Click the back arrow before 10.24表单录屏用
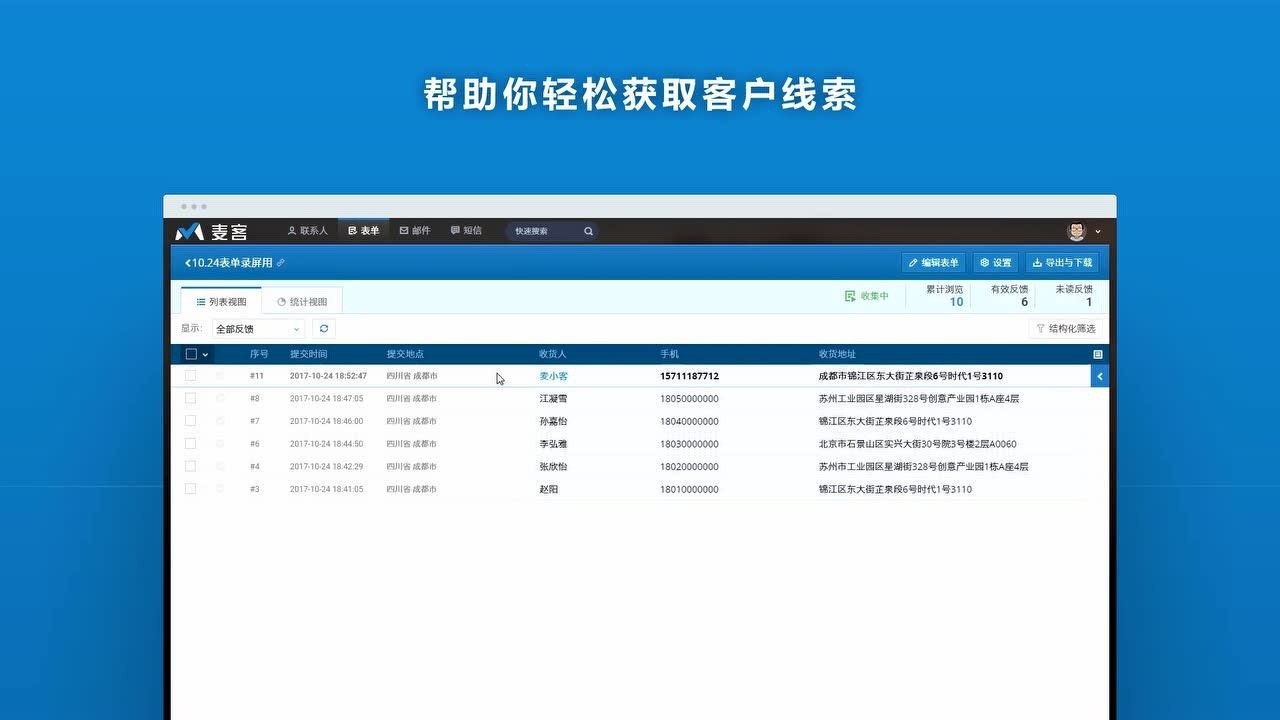Viewport: 1280px width, 720px height. [x=187, y=263]
